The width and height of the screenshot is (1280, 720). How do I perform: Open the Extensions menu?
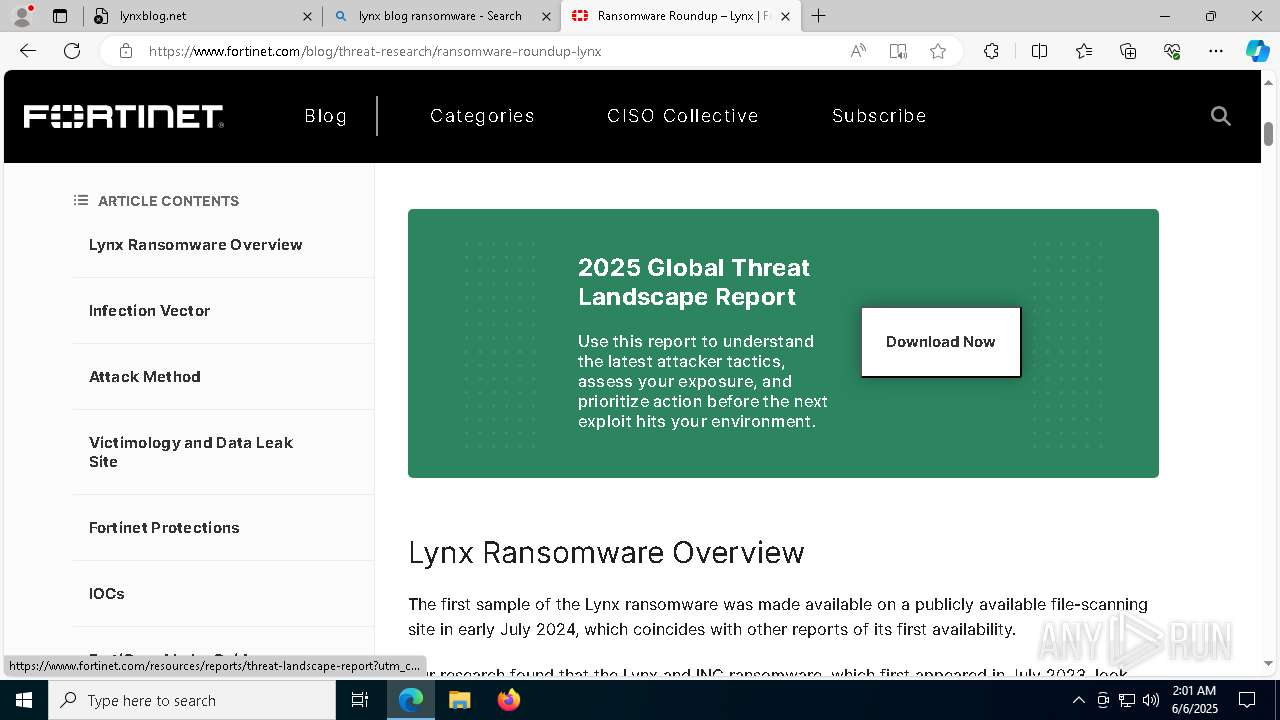pyautogui.click(x=991, y=51)
